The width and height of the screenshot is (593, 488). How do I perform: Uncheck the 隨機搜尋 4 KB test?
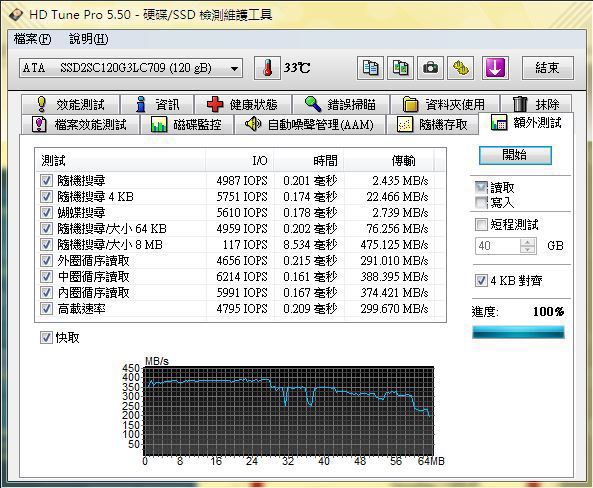(x=46, y=196)
